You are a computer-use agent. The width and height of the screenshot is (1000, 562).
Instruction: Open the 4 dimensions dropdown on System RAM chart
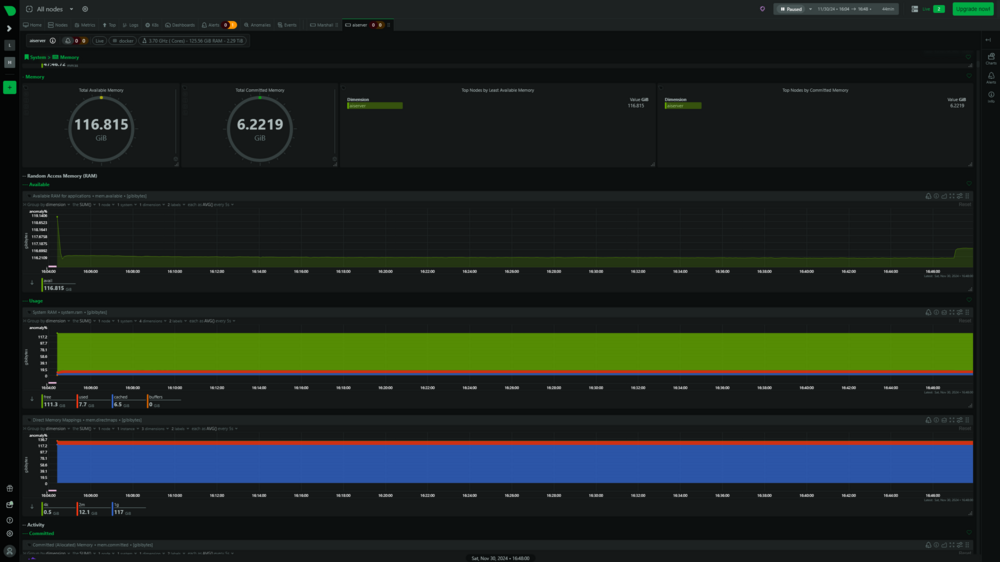pyautogui.click(x=152, y=322)
